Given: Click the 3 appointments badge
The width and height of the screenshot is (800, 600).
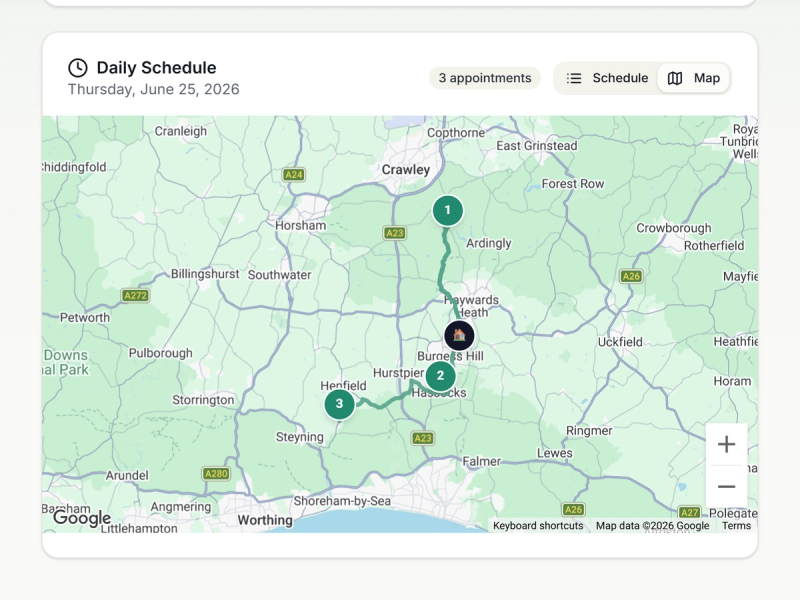Looking at the screenshot, I should pos(485,78).
